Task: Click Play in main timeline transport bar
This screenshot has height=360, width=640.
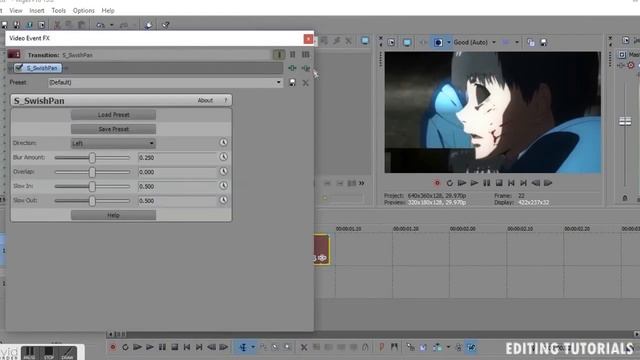Action: [x=150, y=347]
